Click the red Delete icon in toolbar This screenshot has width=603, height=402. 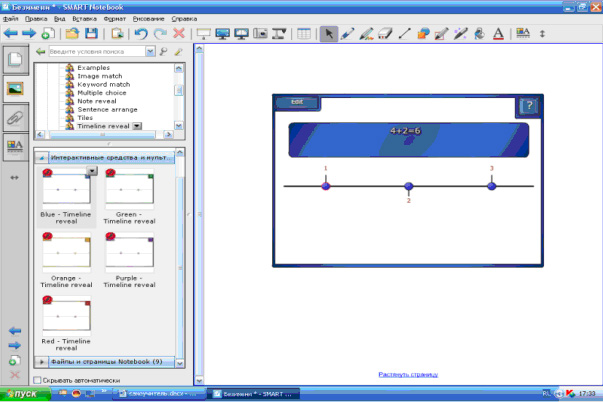(x=178, y=33)
